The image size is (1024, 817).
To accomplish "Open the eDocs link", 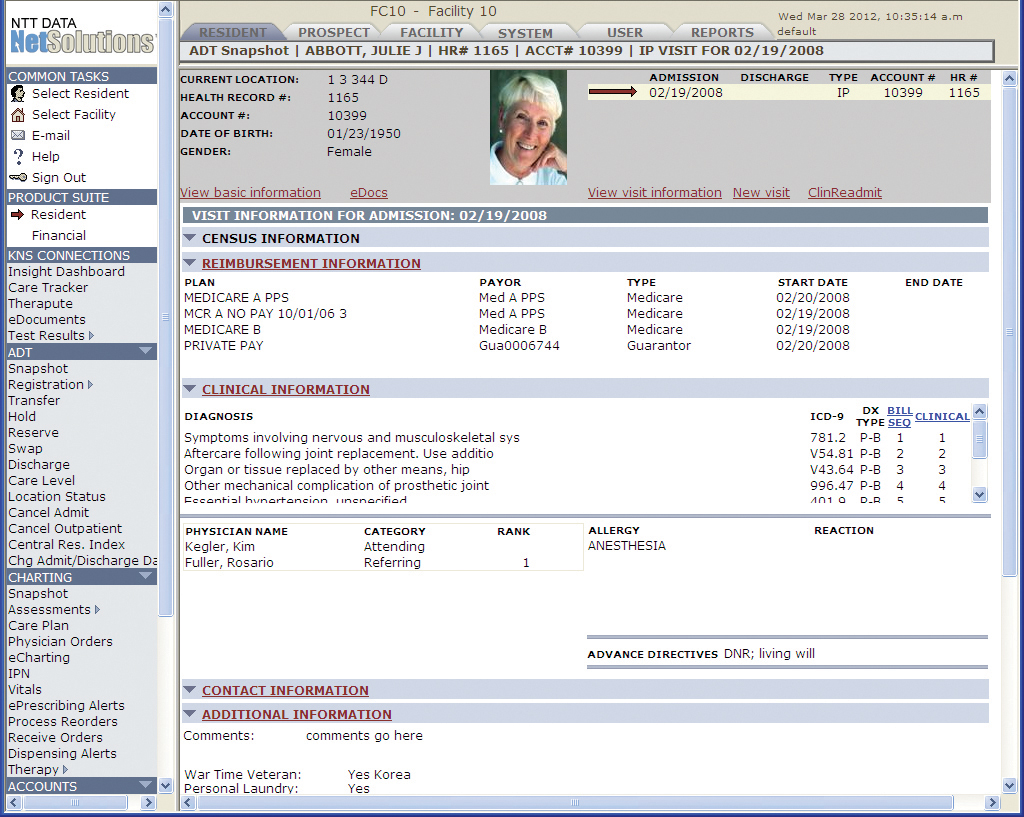I will pyautogui.click(x=368, y=193).
